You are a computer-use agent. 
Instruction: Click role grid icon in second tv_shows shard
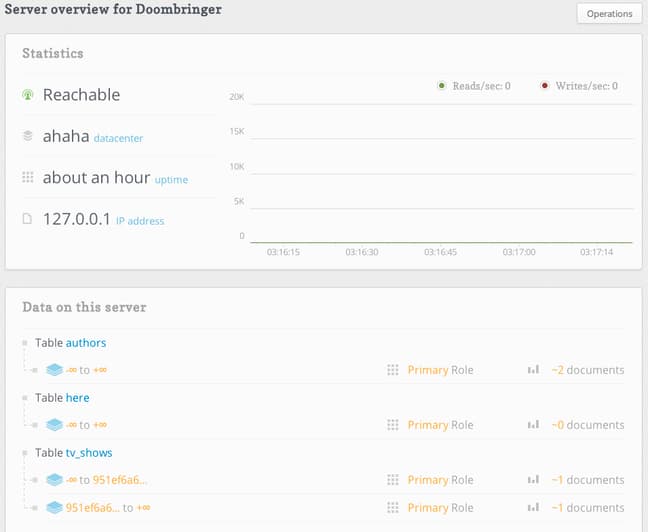coord(393,507)
